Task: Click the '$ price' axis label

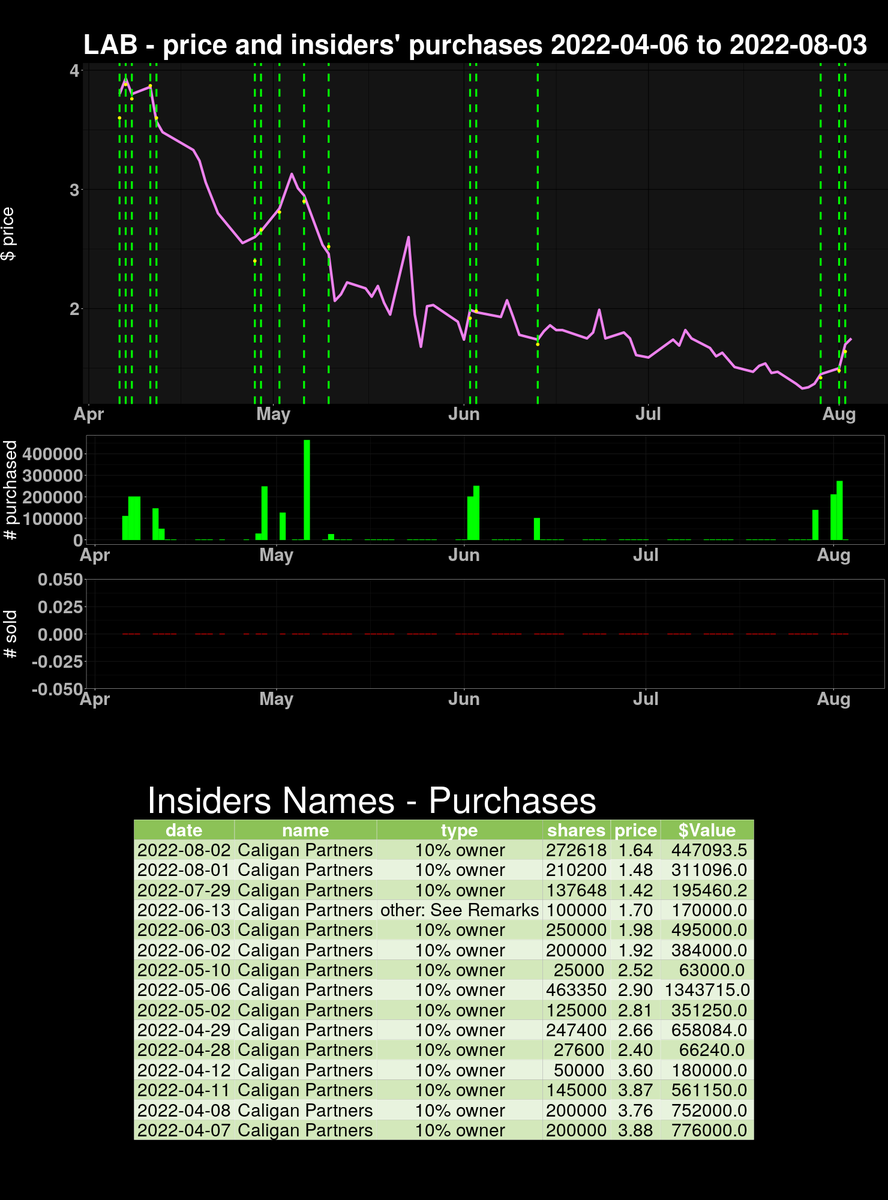Action: click(x=9, y=234)
